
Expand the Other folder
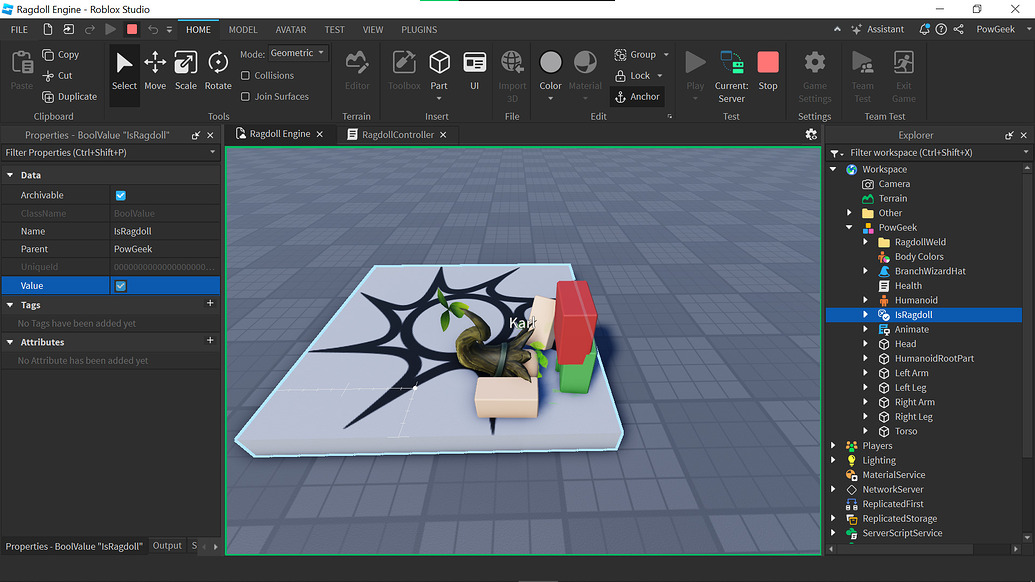pyautogui.click(x=850, y=212)
